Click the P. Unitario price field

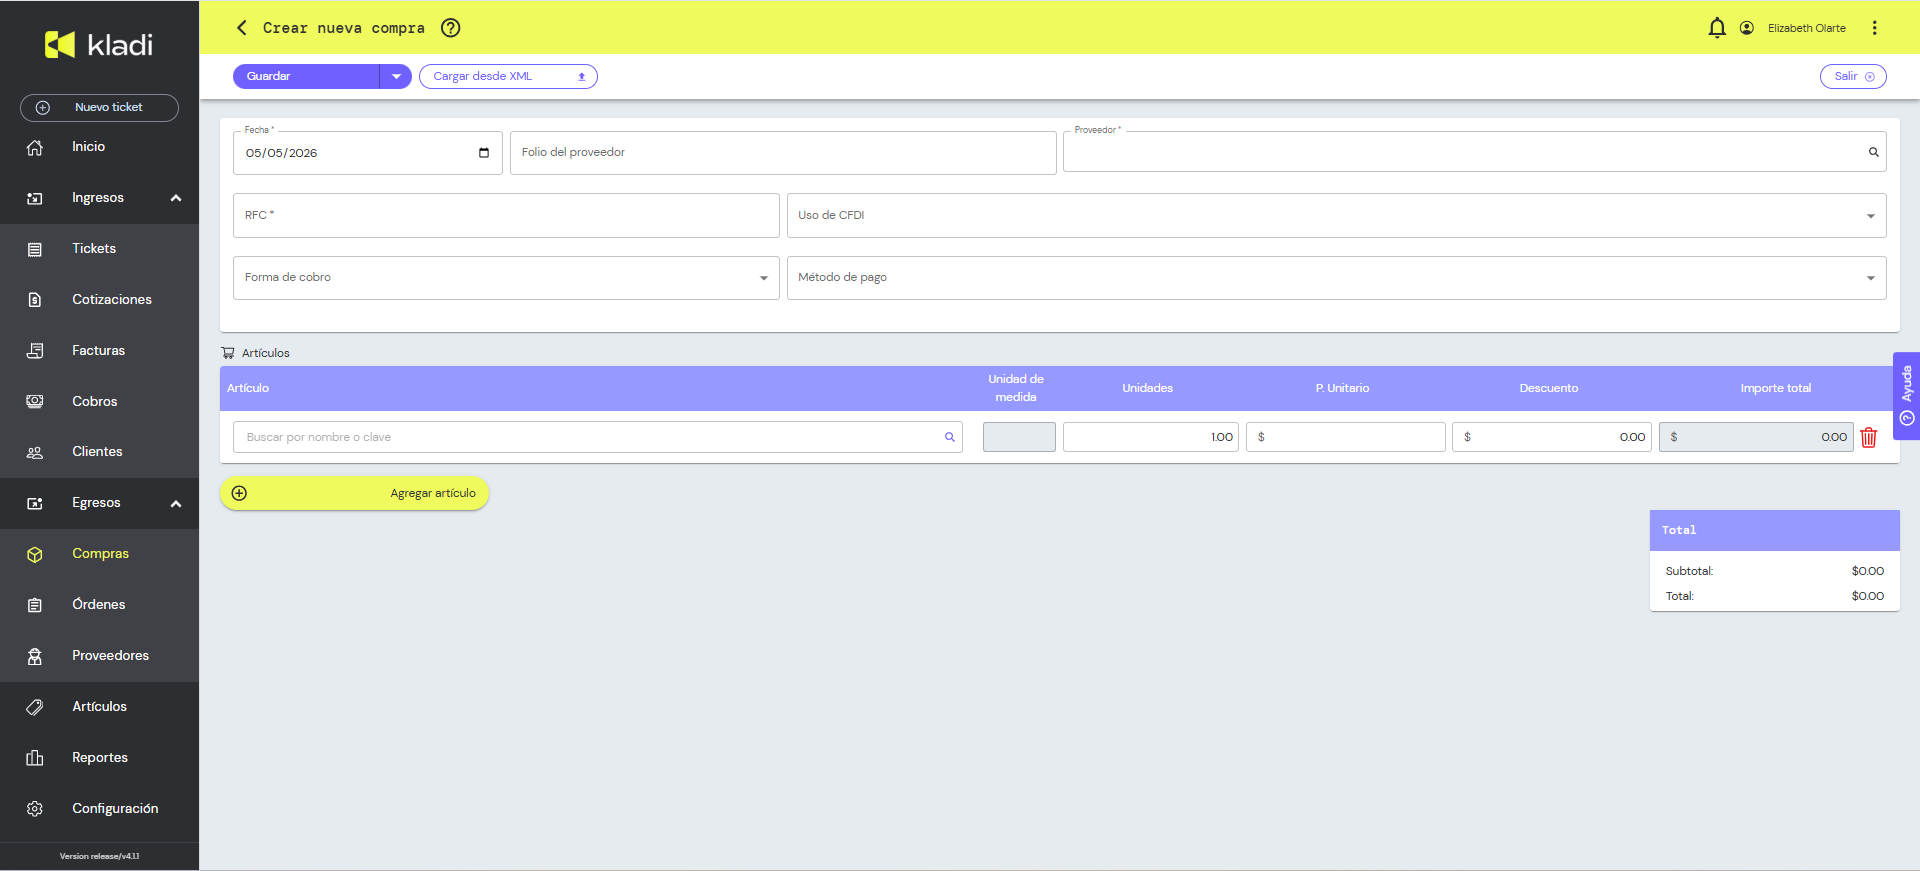1346,437
